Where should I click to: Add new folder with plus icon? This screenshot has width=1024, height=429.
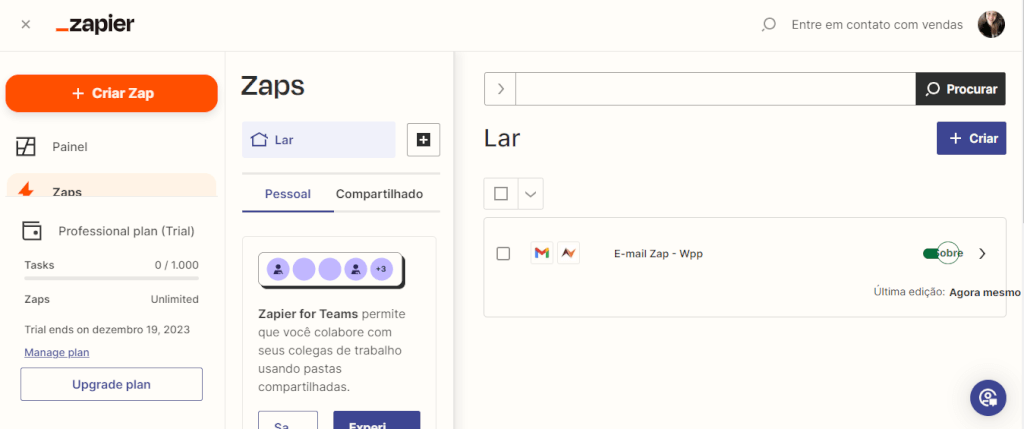(423, 140)
